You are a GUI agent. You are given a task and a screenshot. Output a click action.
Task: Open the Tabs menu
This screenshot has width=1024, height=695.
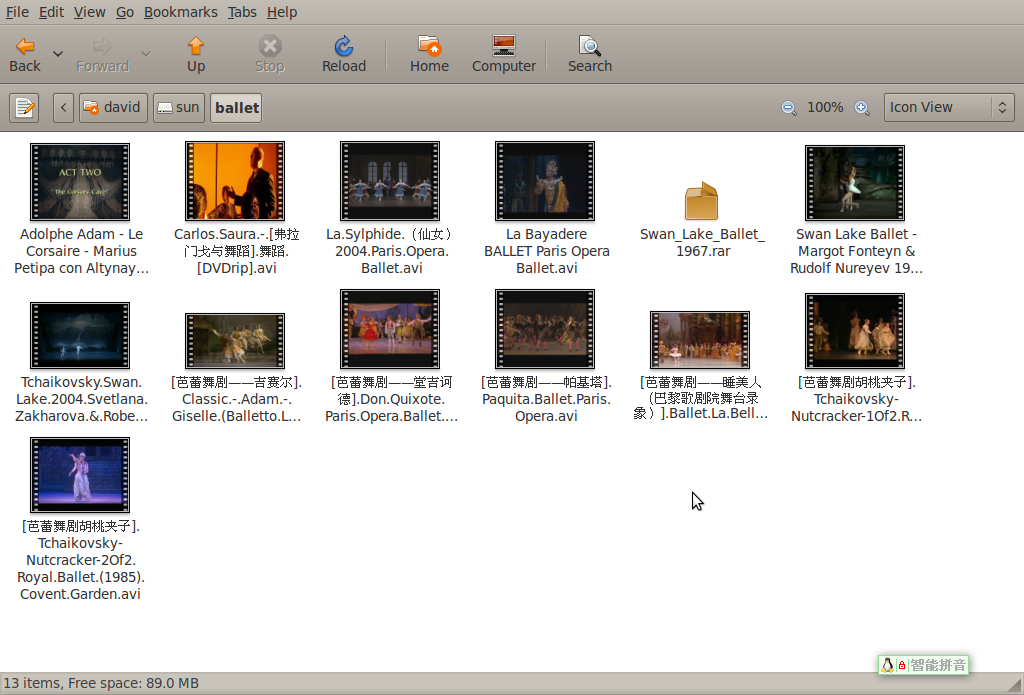coord(242,12)
